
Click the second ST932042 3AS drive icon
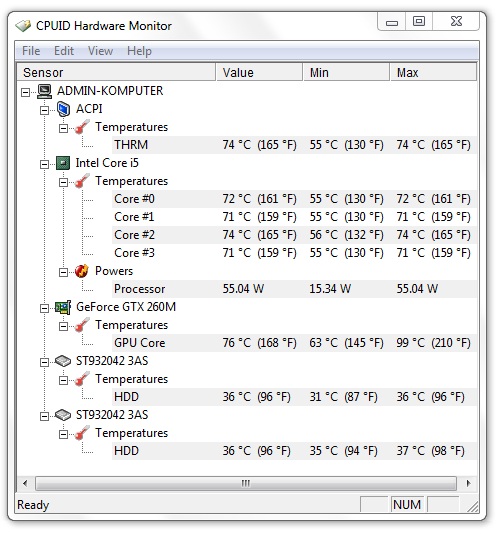63,415
